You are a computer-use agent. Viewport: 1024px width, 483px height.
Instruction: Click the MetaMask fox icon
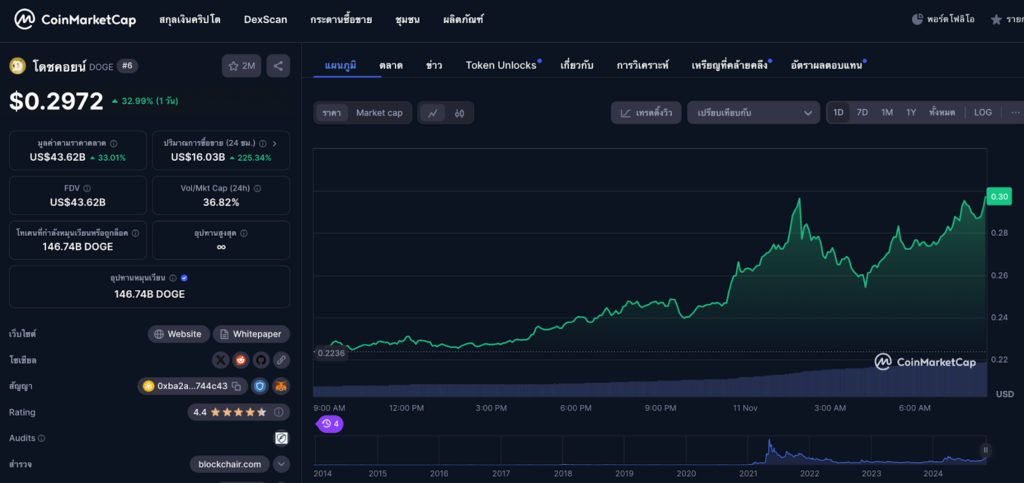(281, 386)
